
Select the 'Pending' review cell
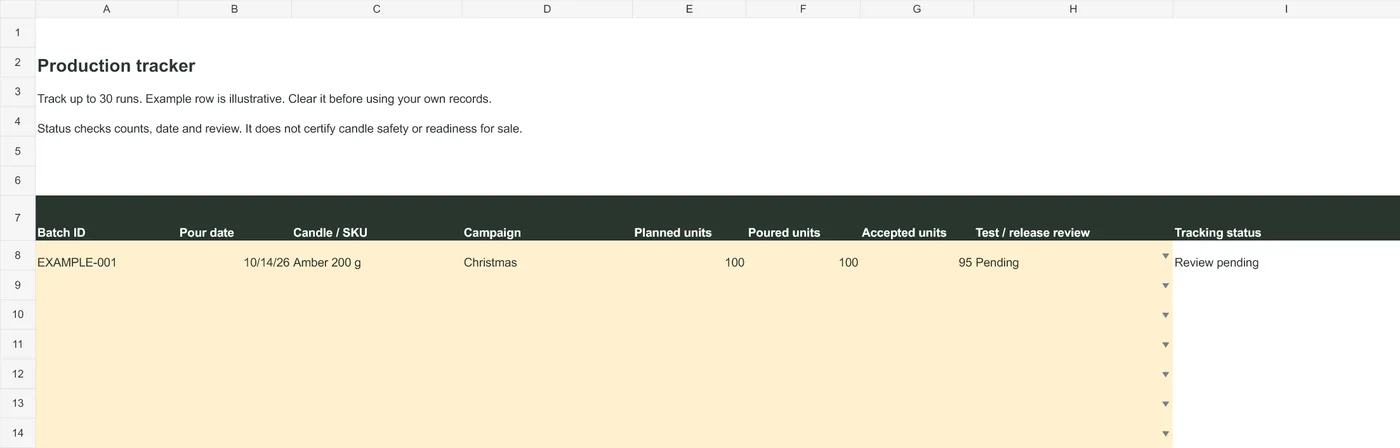tap(1073, 256)
